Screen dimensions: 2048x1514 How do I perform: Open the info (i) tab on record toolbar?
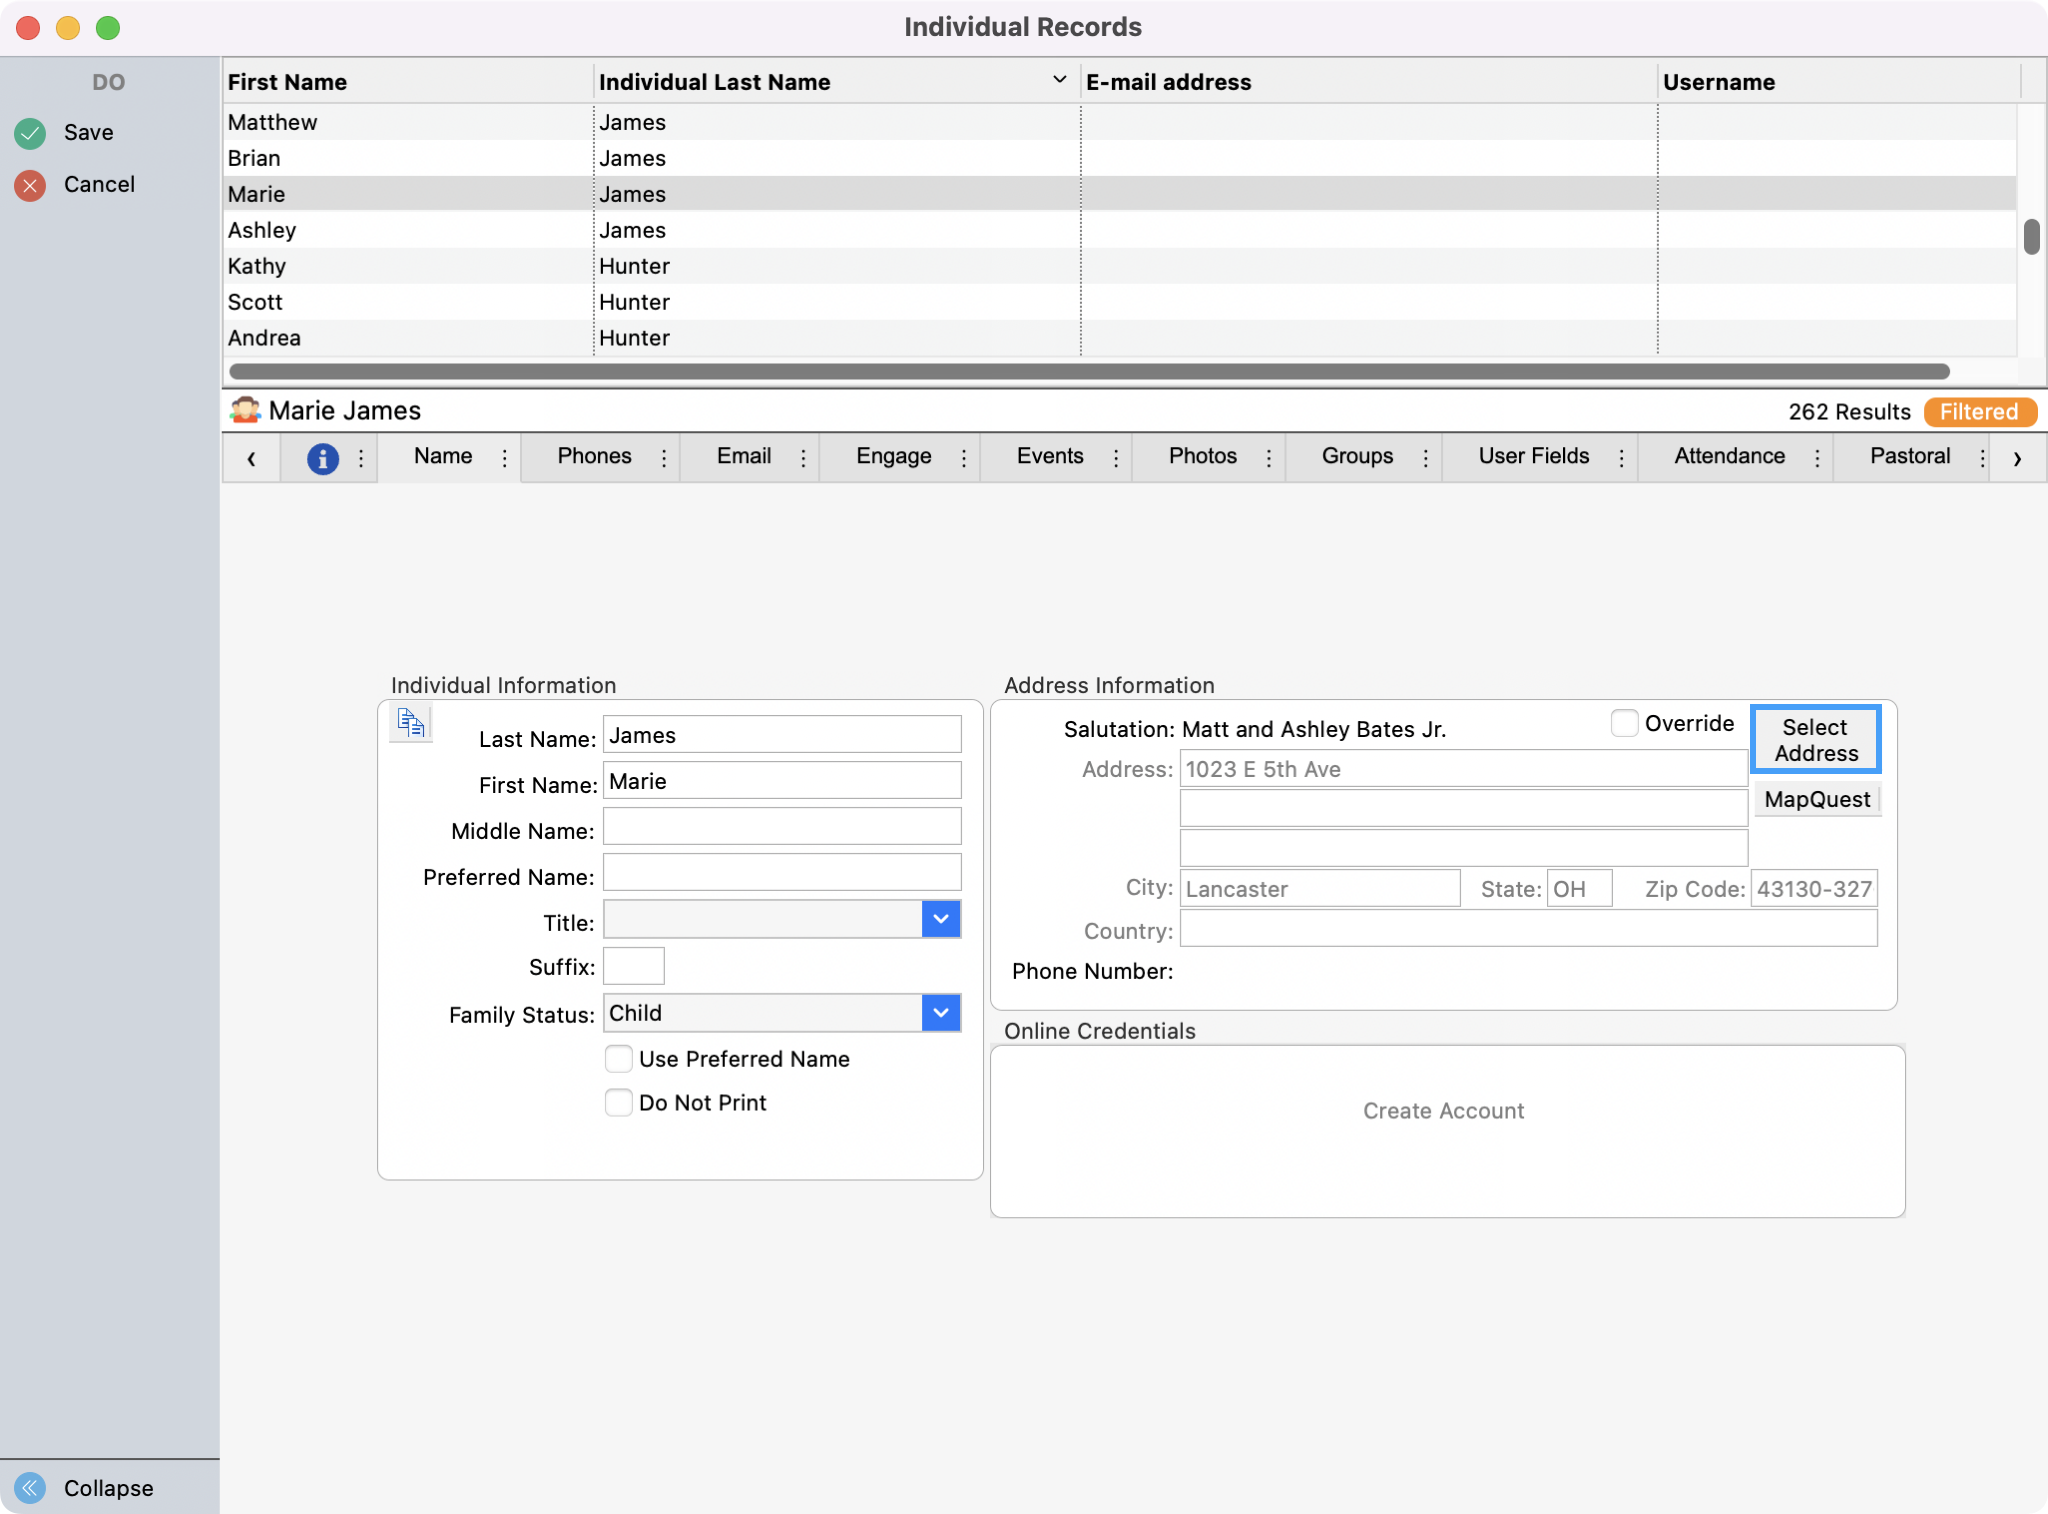tap(323, 458)
